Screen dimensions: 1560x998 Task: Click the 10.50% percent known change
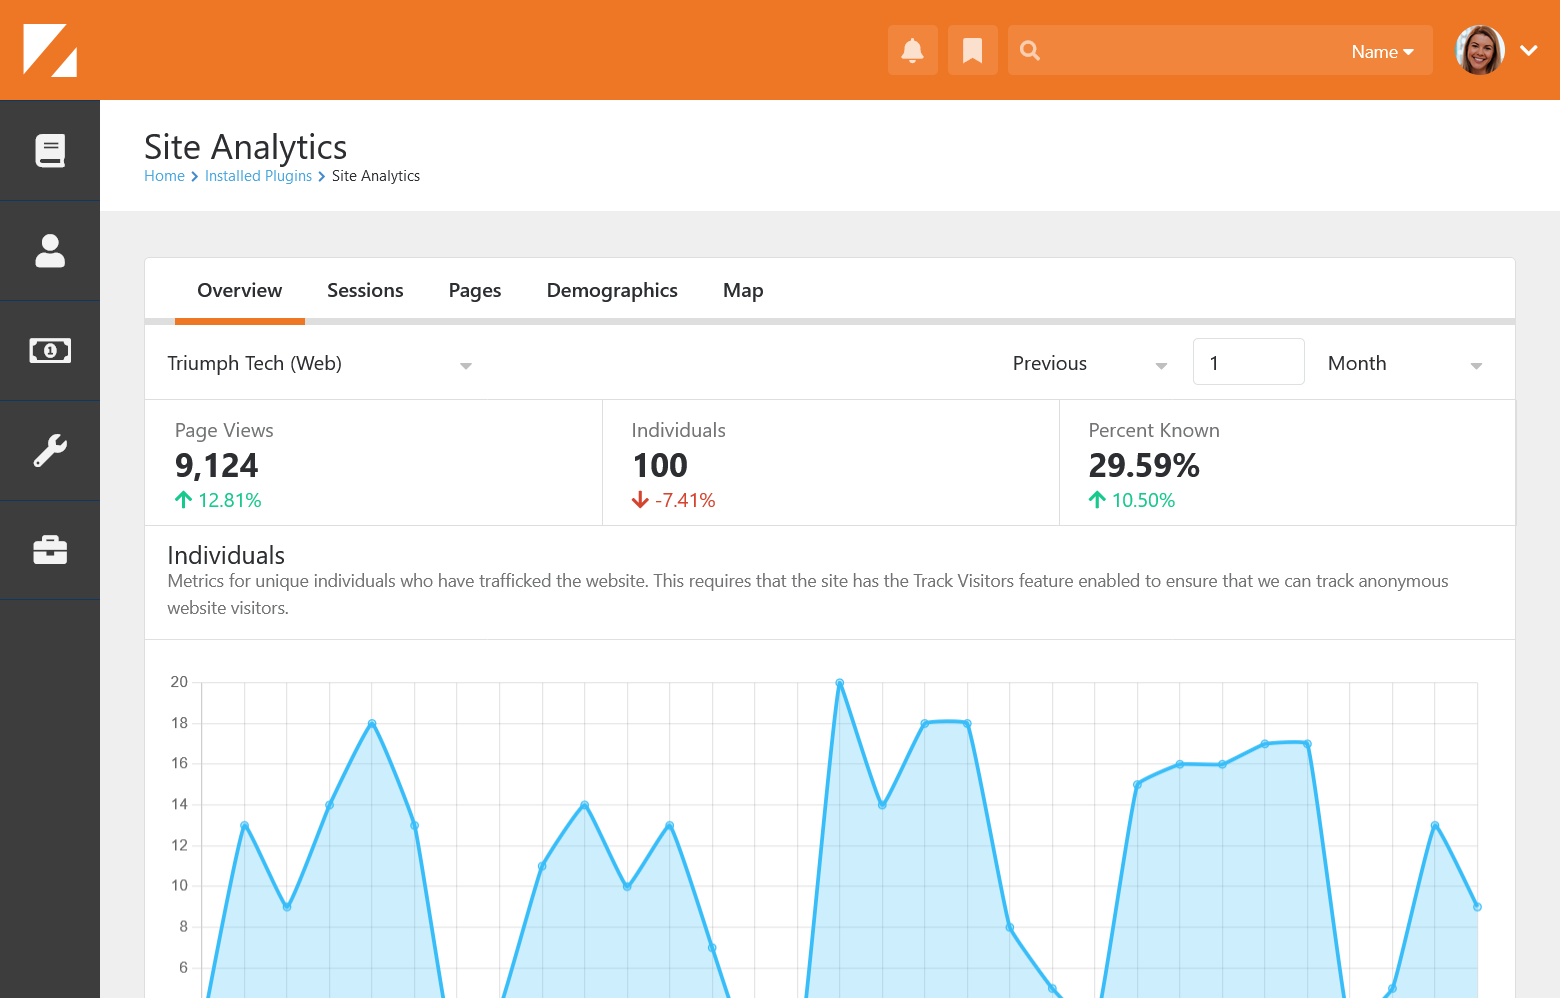coord(1132,500)
